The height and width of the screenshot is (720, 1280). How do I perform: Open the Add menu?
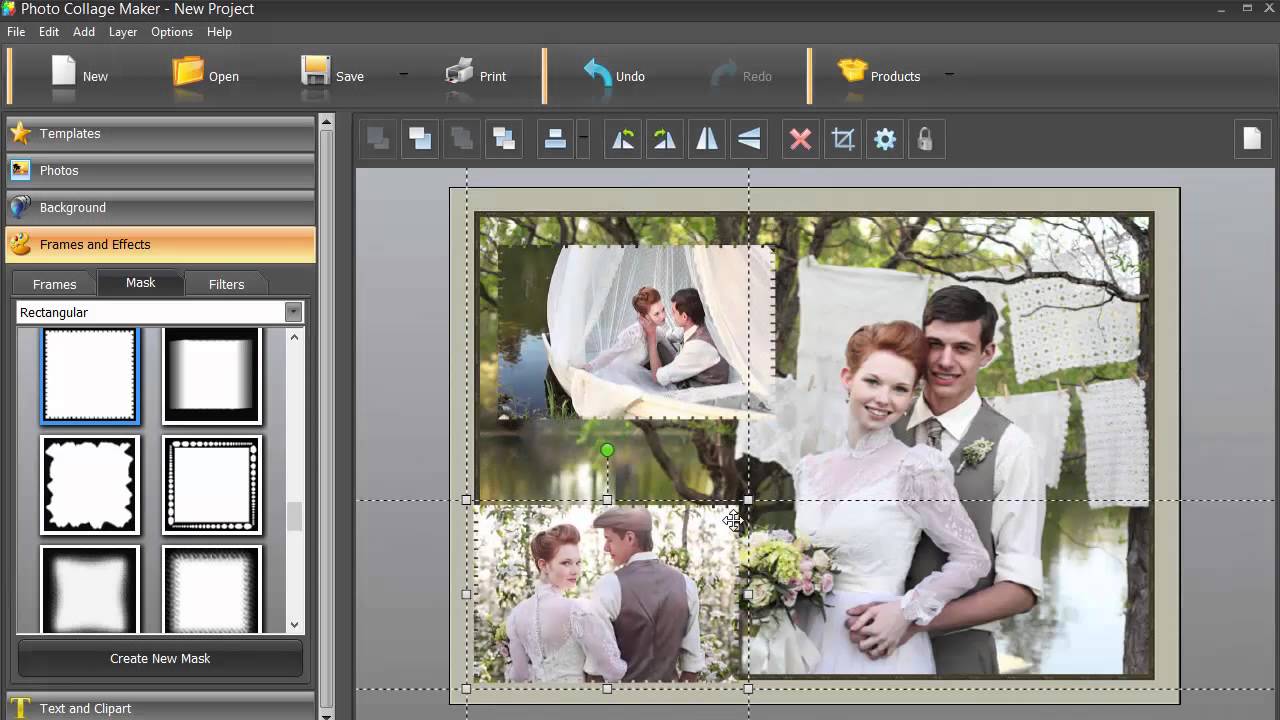(84, 32)
